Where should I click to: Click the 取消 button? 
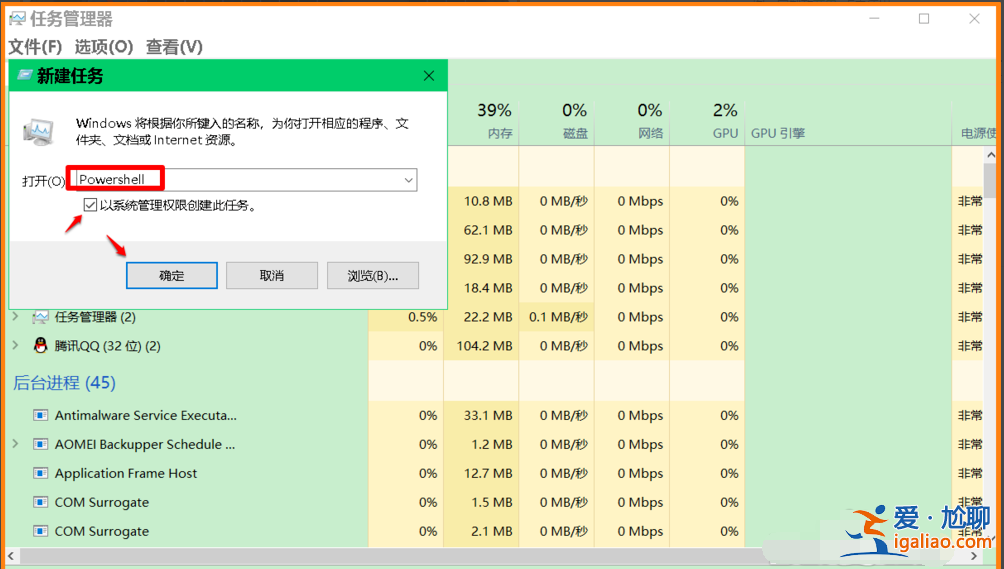(x=271, y=275)
